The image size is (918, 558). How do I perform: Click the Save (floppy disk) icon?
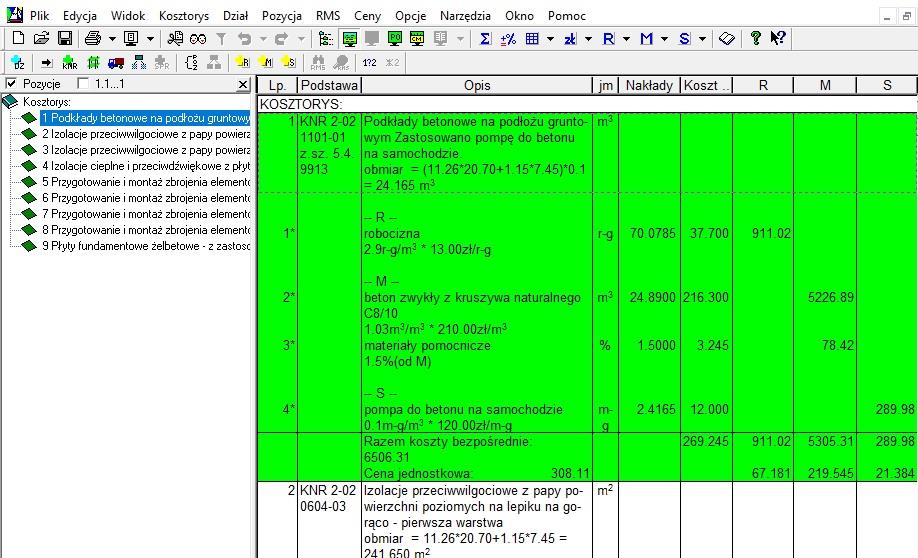(x=64, y=38)
